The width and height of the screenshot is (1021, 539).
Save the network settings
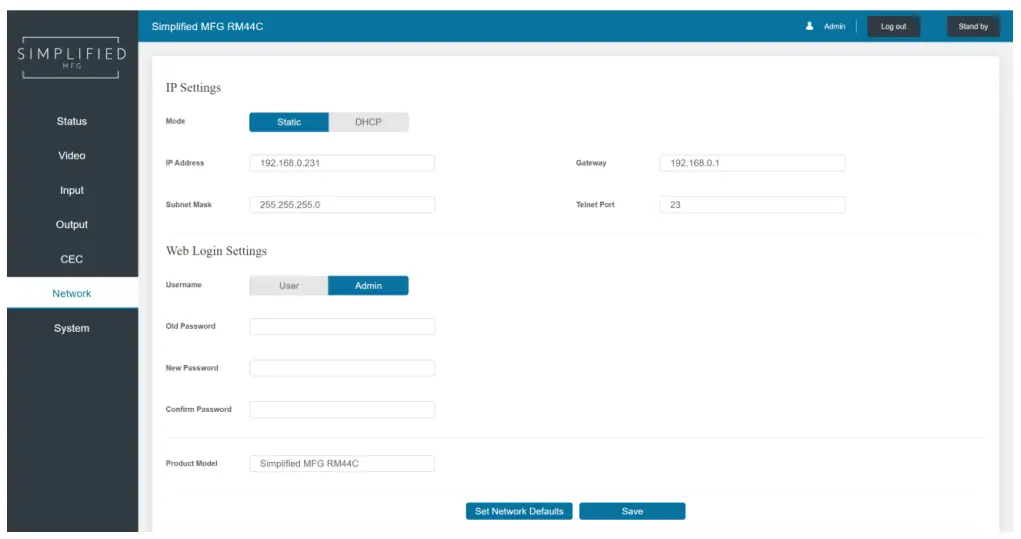pos(632,511)
